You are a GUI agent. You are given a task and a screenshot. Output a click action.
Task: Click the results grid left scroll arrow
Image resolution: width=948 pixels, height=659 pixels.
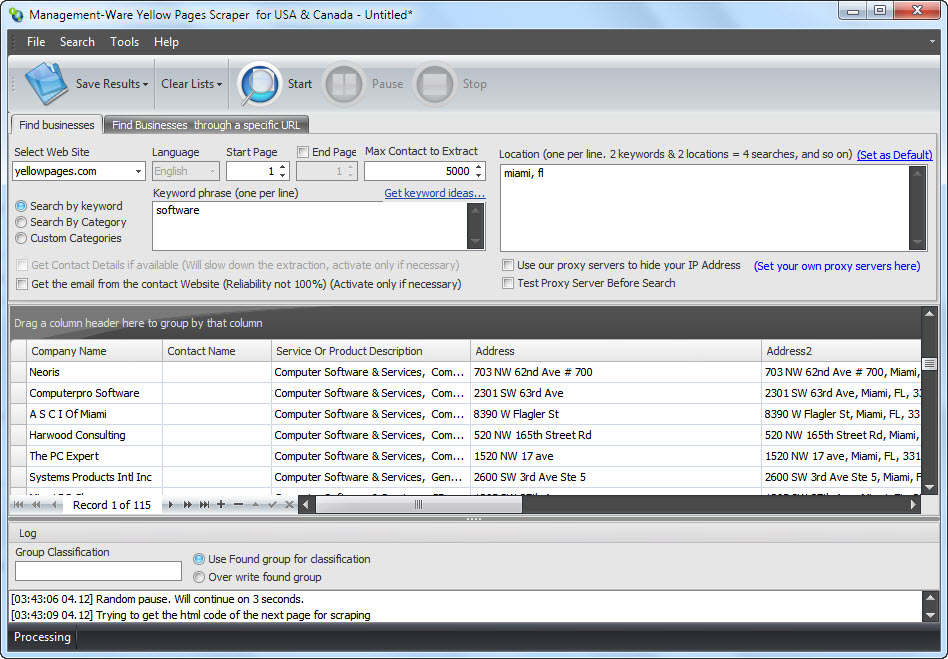pos(307,504)
